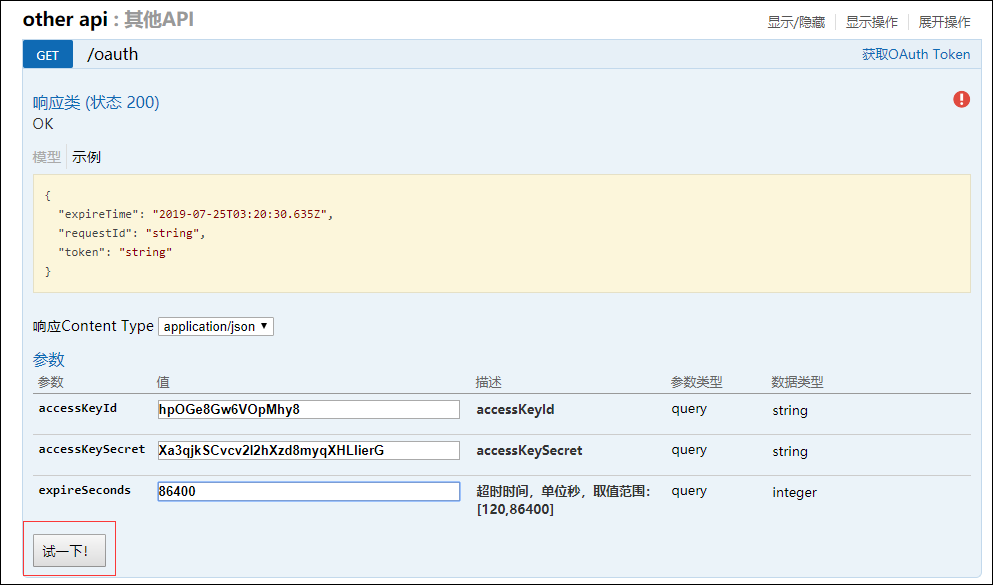
Task: Expand operations via 展开操作
Action: click(945, 22)
